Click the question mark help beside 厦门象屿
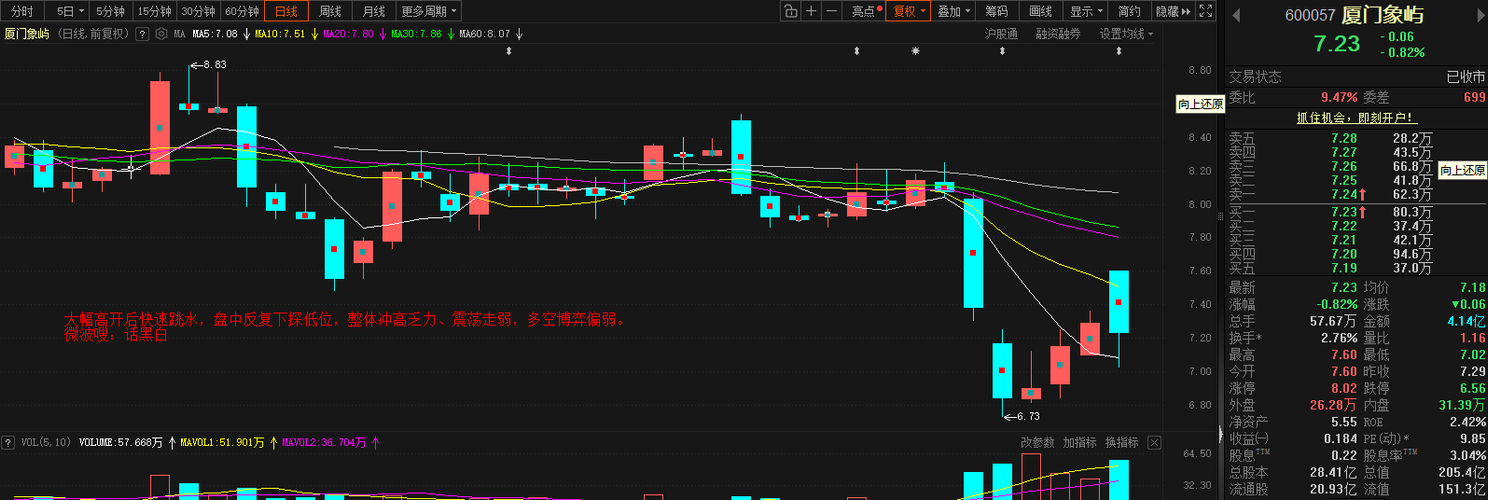This screenshot has width=1488, height=500. 142,33
